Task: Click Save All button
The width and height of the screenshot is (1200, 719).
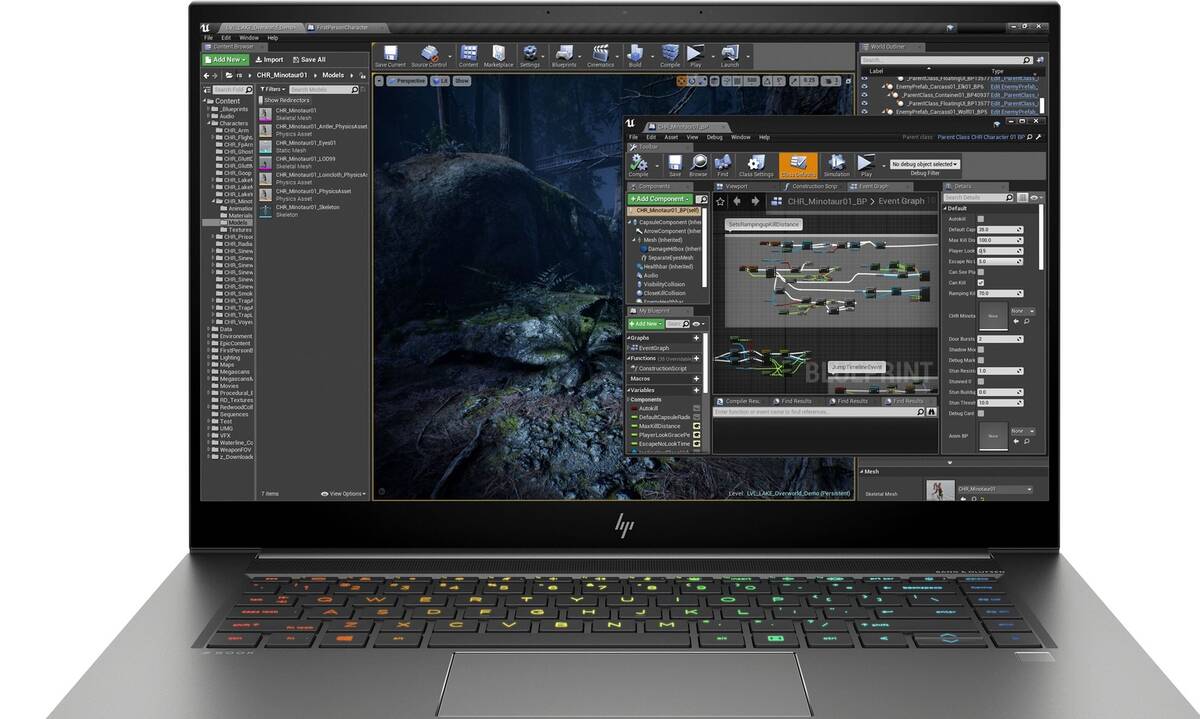Action: coord(309,60)
